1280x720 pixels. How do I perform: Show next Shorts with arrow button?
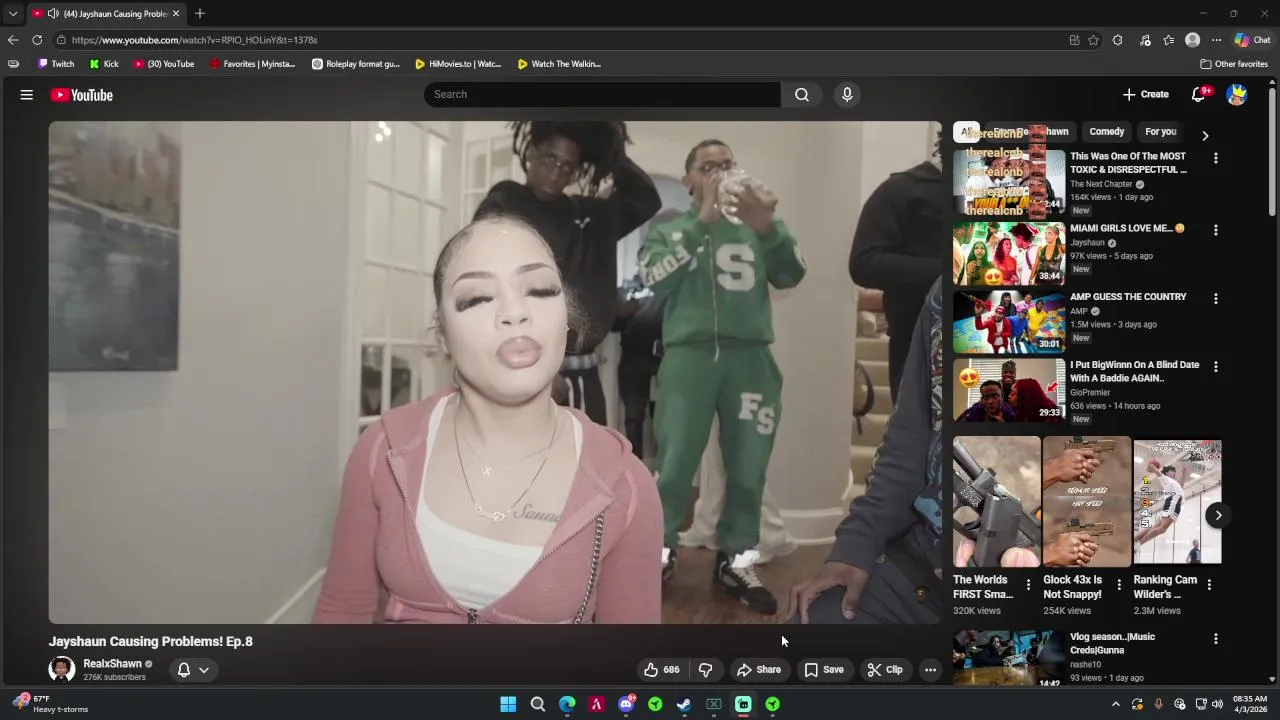[1218, 515]
